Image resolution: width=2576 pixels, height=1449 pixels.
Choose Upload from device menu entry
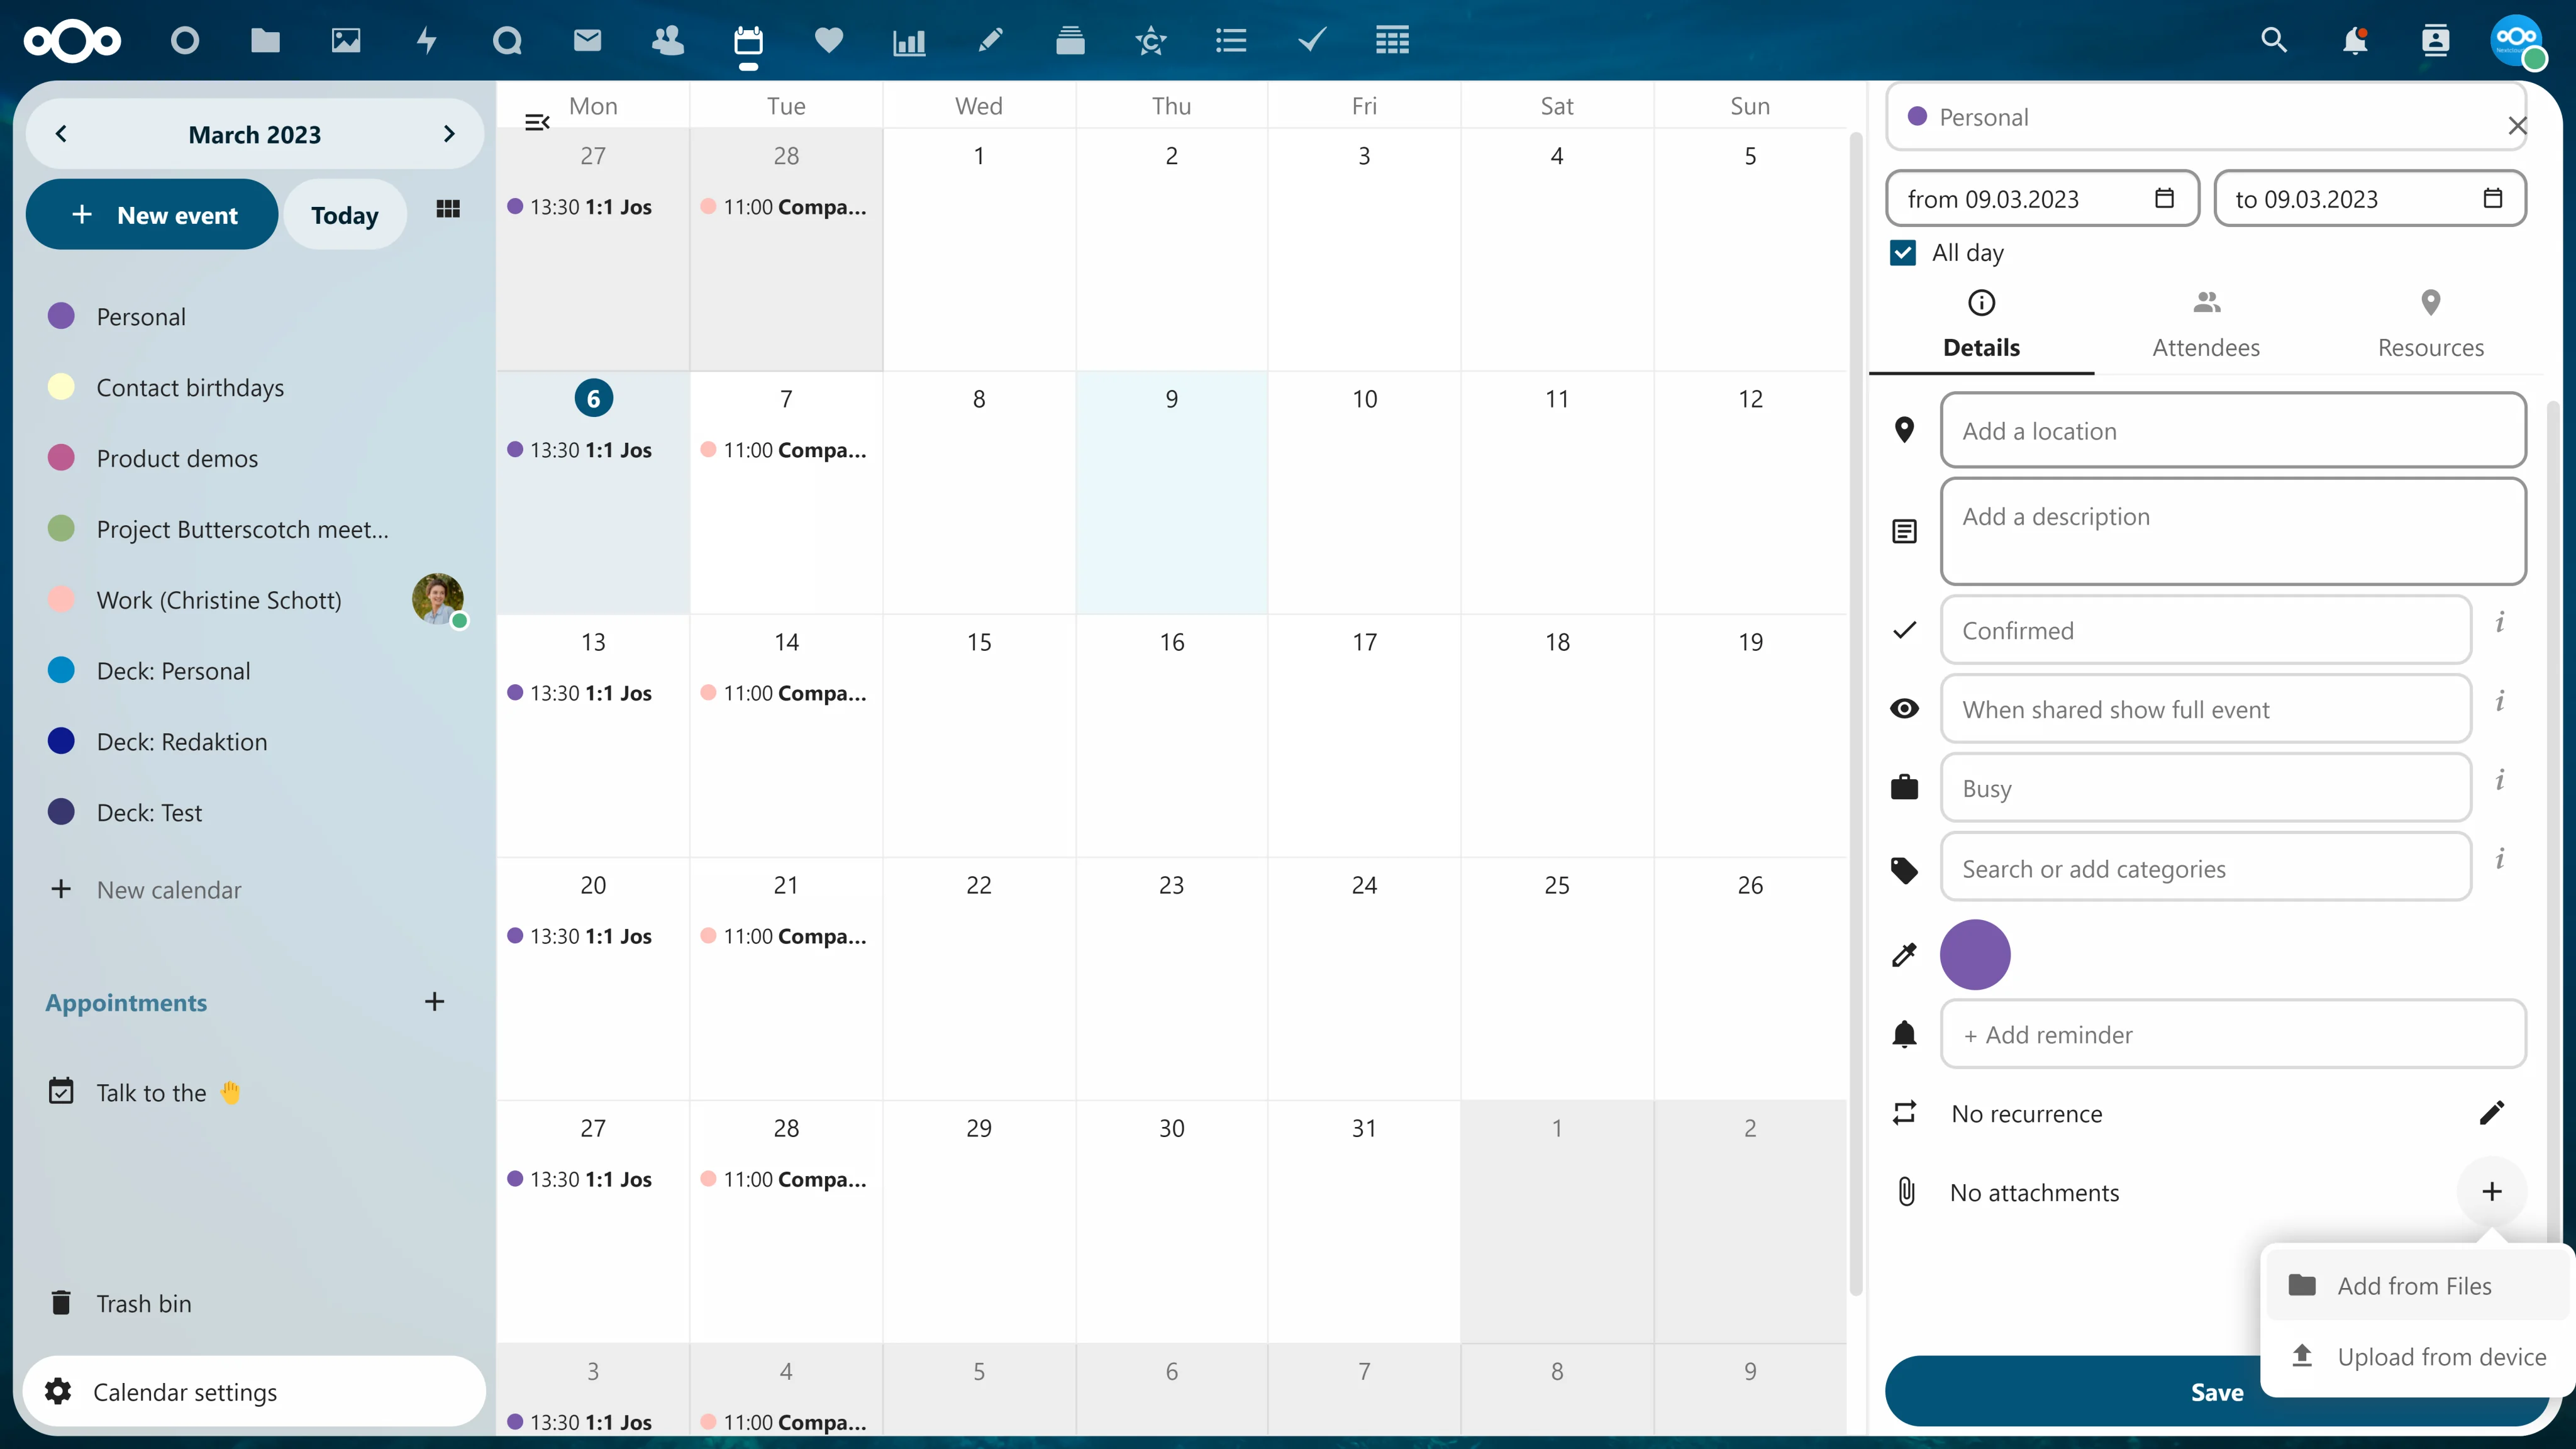(x=2418, y=1357)
